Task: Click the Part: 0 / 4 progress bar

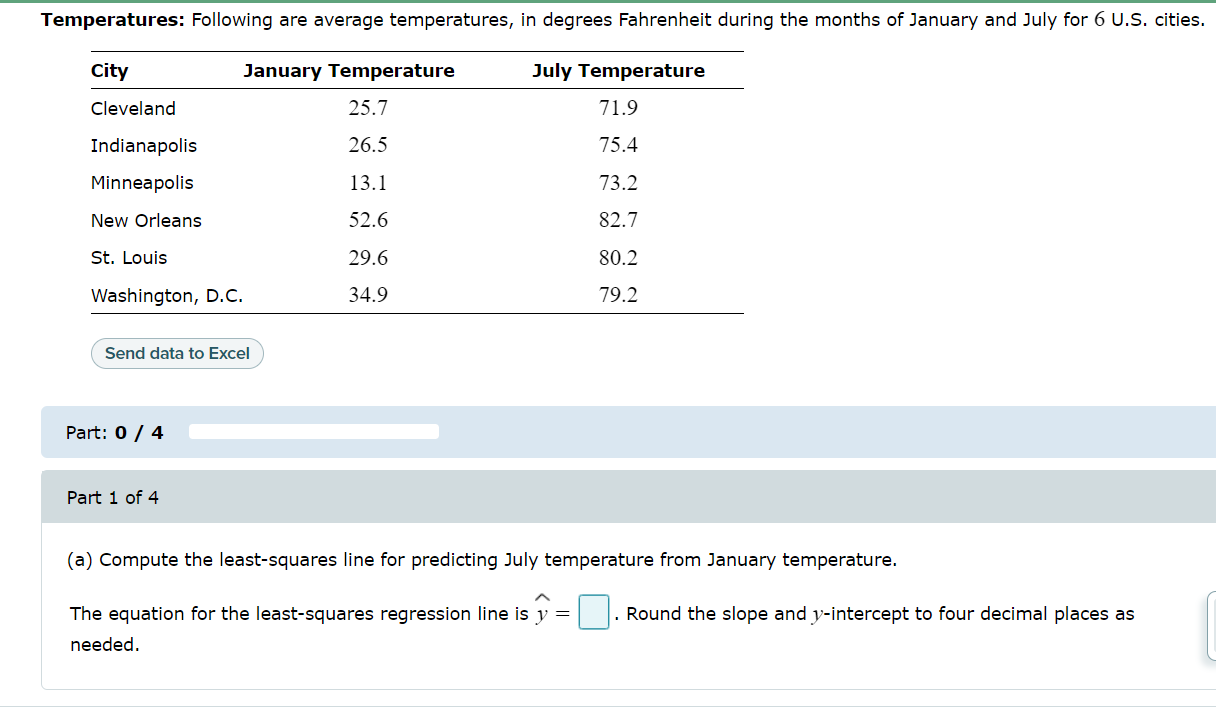Action: (x=313, y=431)
